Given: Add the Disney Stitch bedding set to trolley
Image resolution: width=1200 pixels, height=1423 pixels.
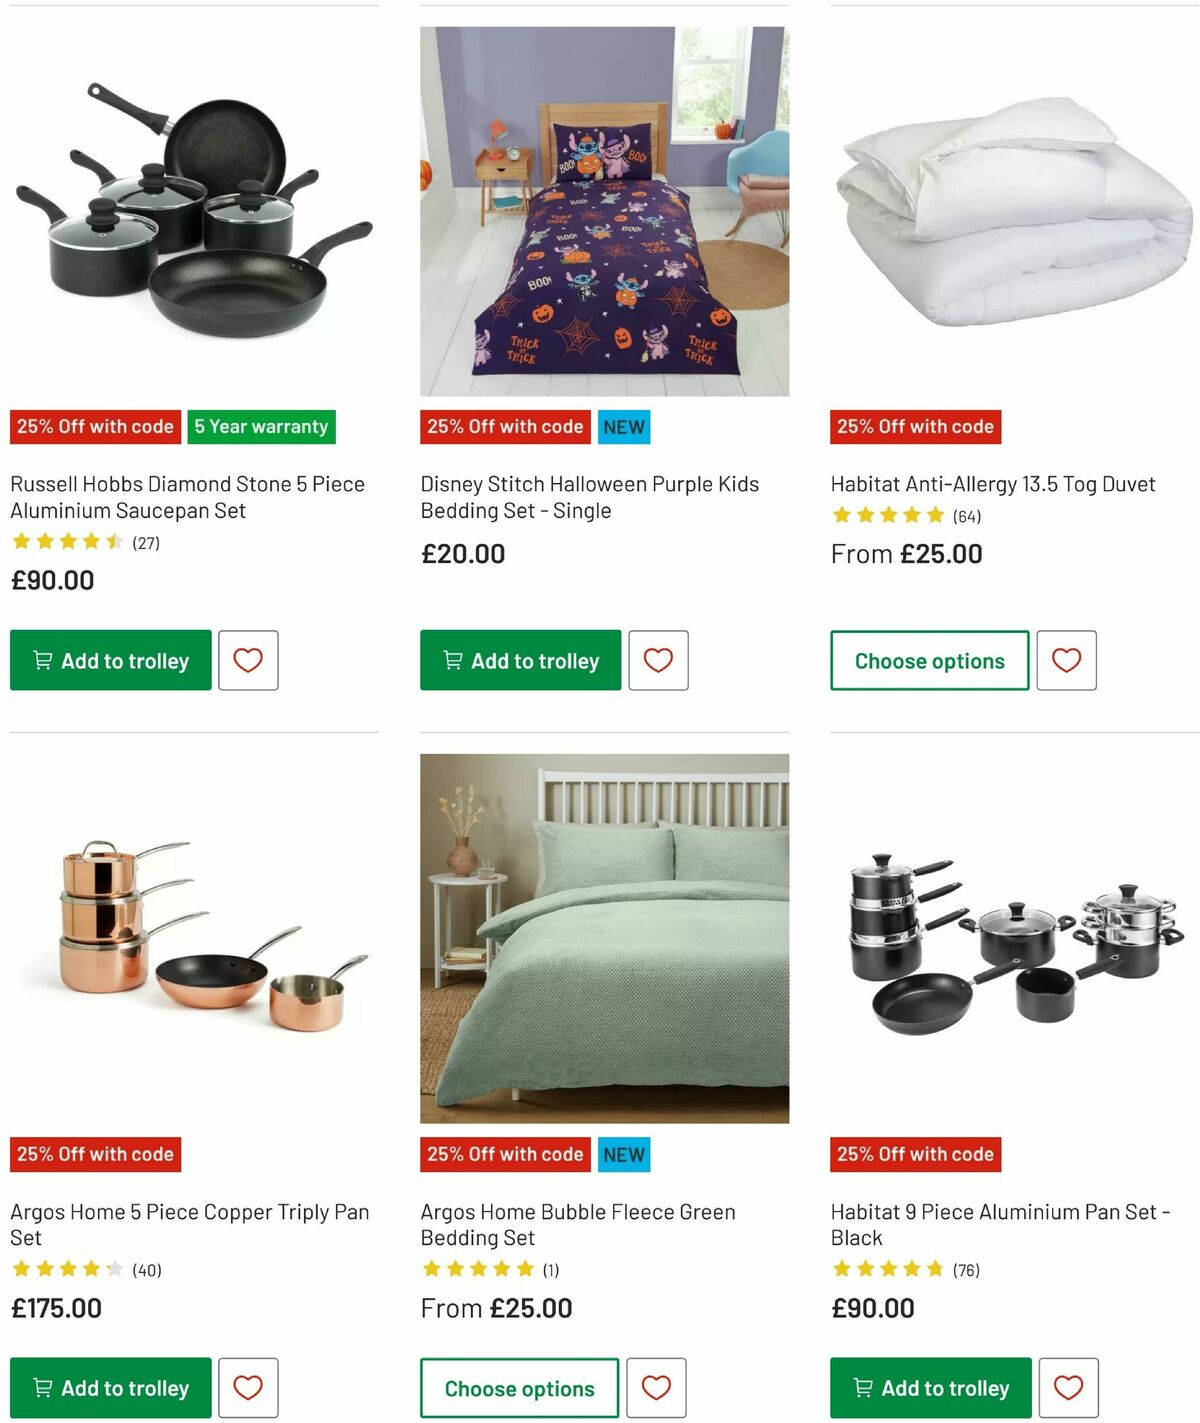Looking at the screenshot, I should 518,660.
